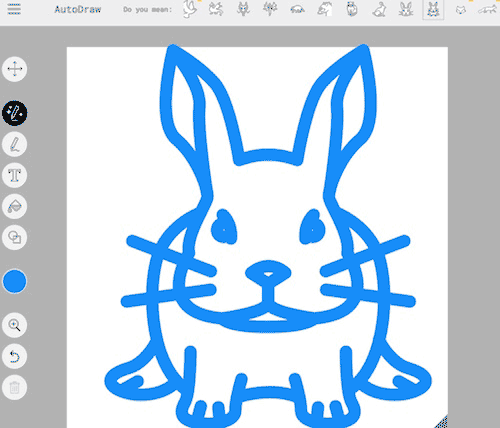Open the hamburger menu
The height and width of the screenshot is (428, 500).
[14, 9]
